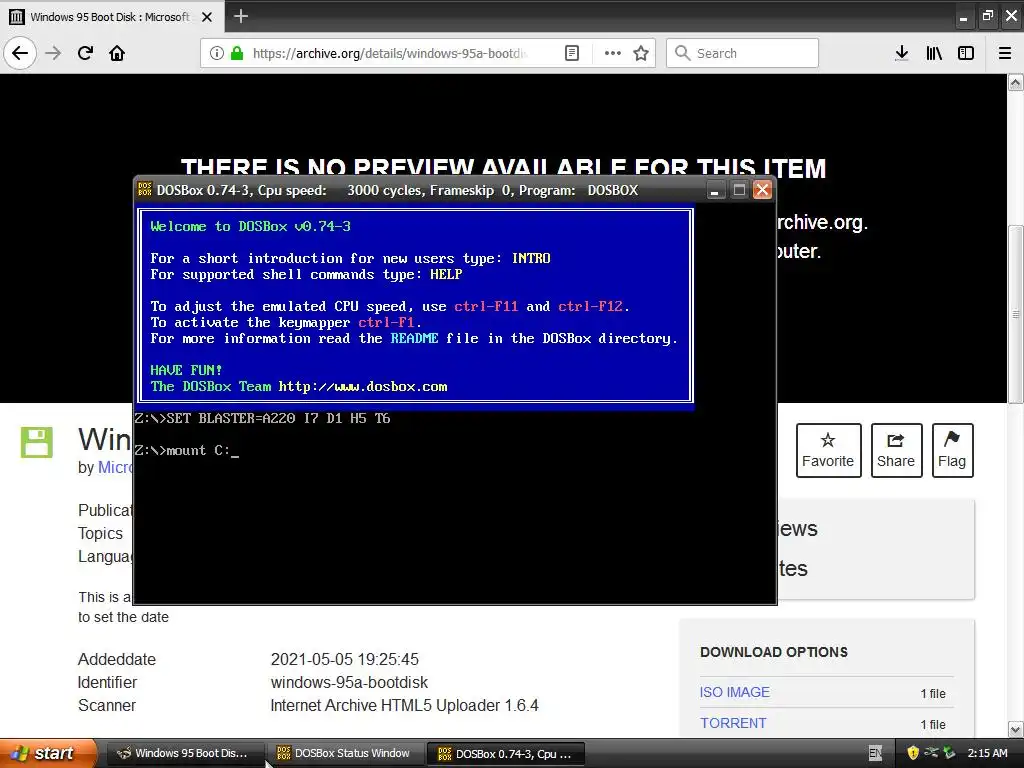Click the Favorite star button

pyautogui.click(x=828, y=450)
